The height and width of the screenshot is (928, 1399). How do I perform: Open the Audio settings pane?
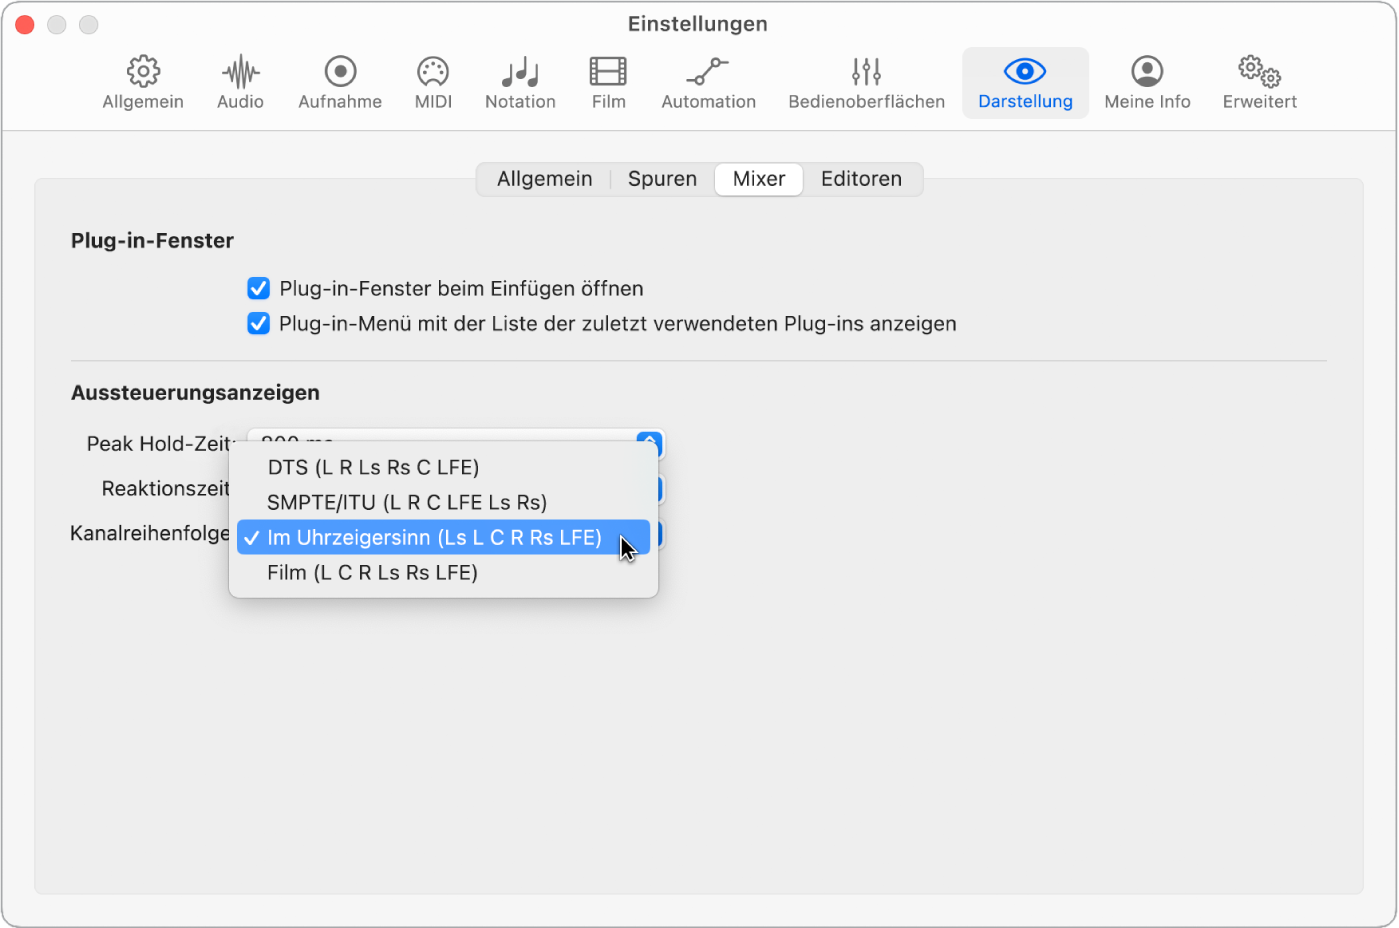tap(240, 82)
